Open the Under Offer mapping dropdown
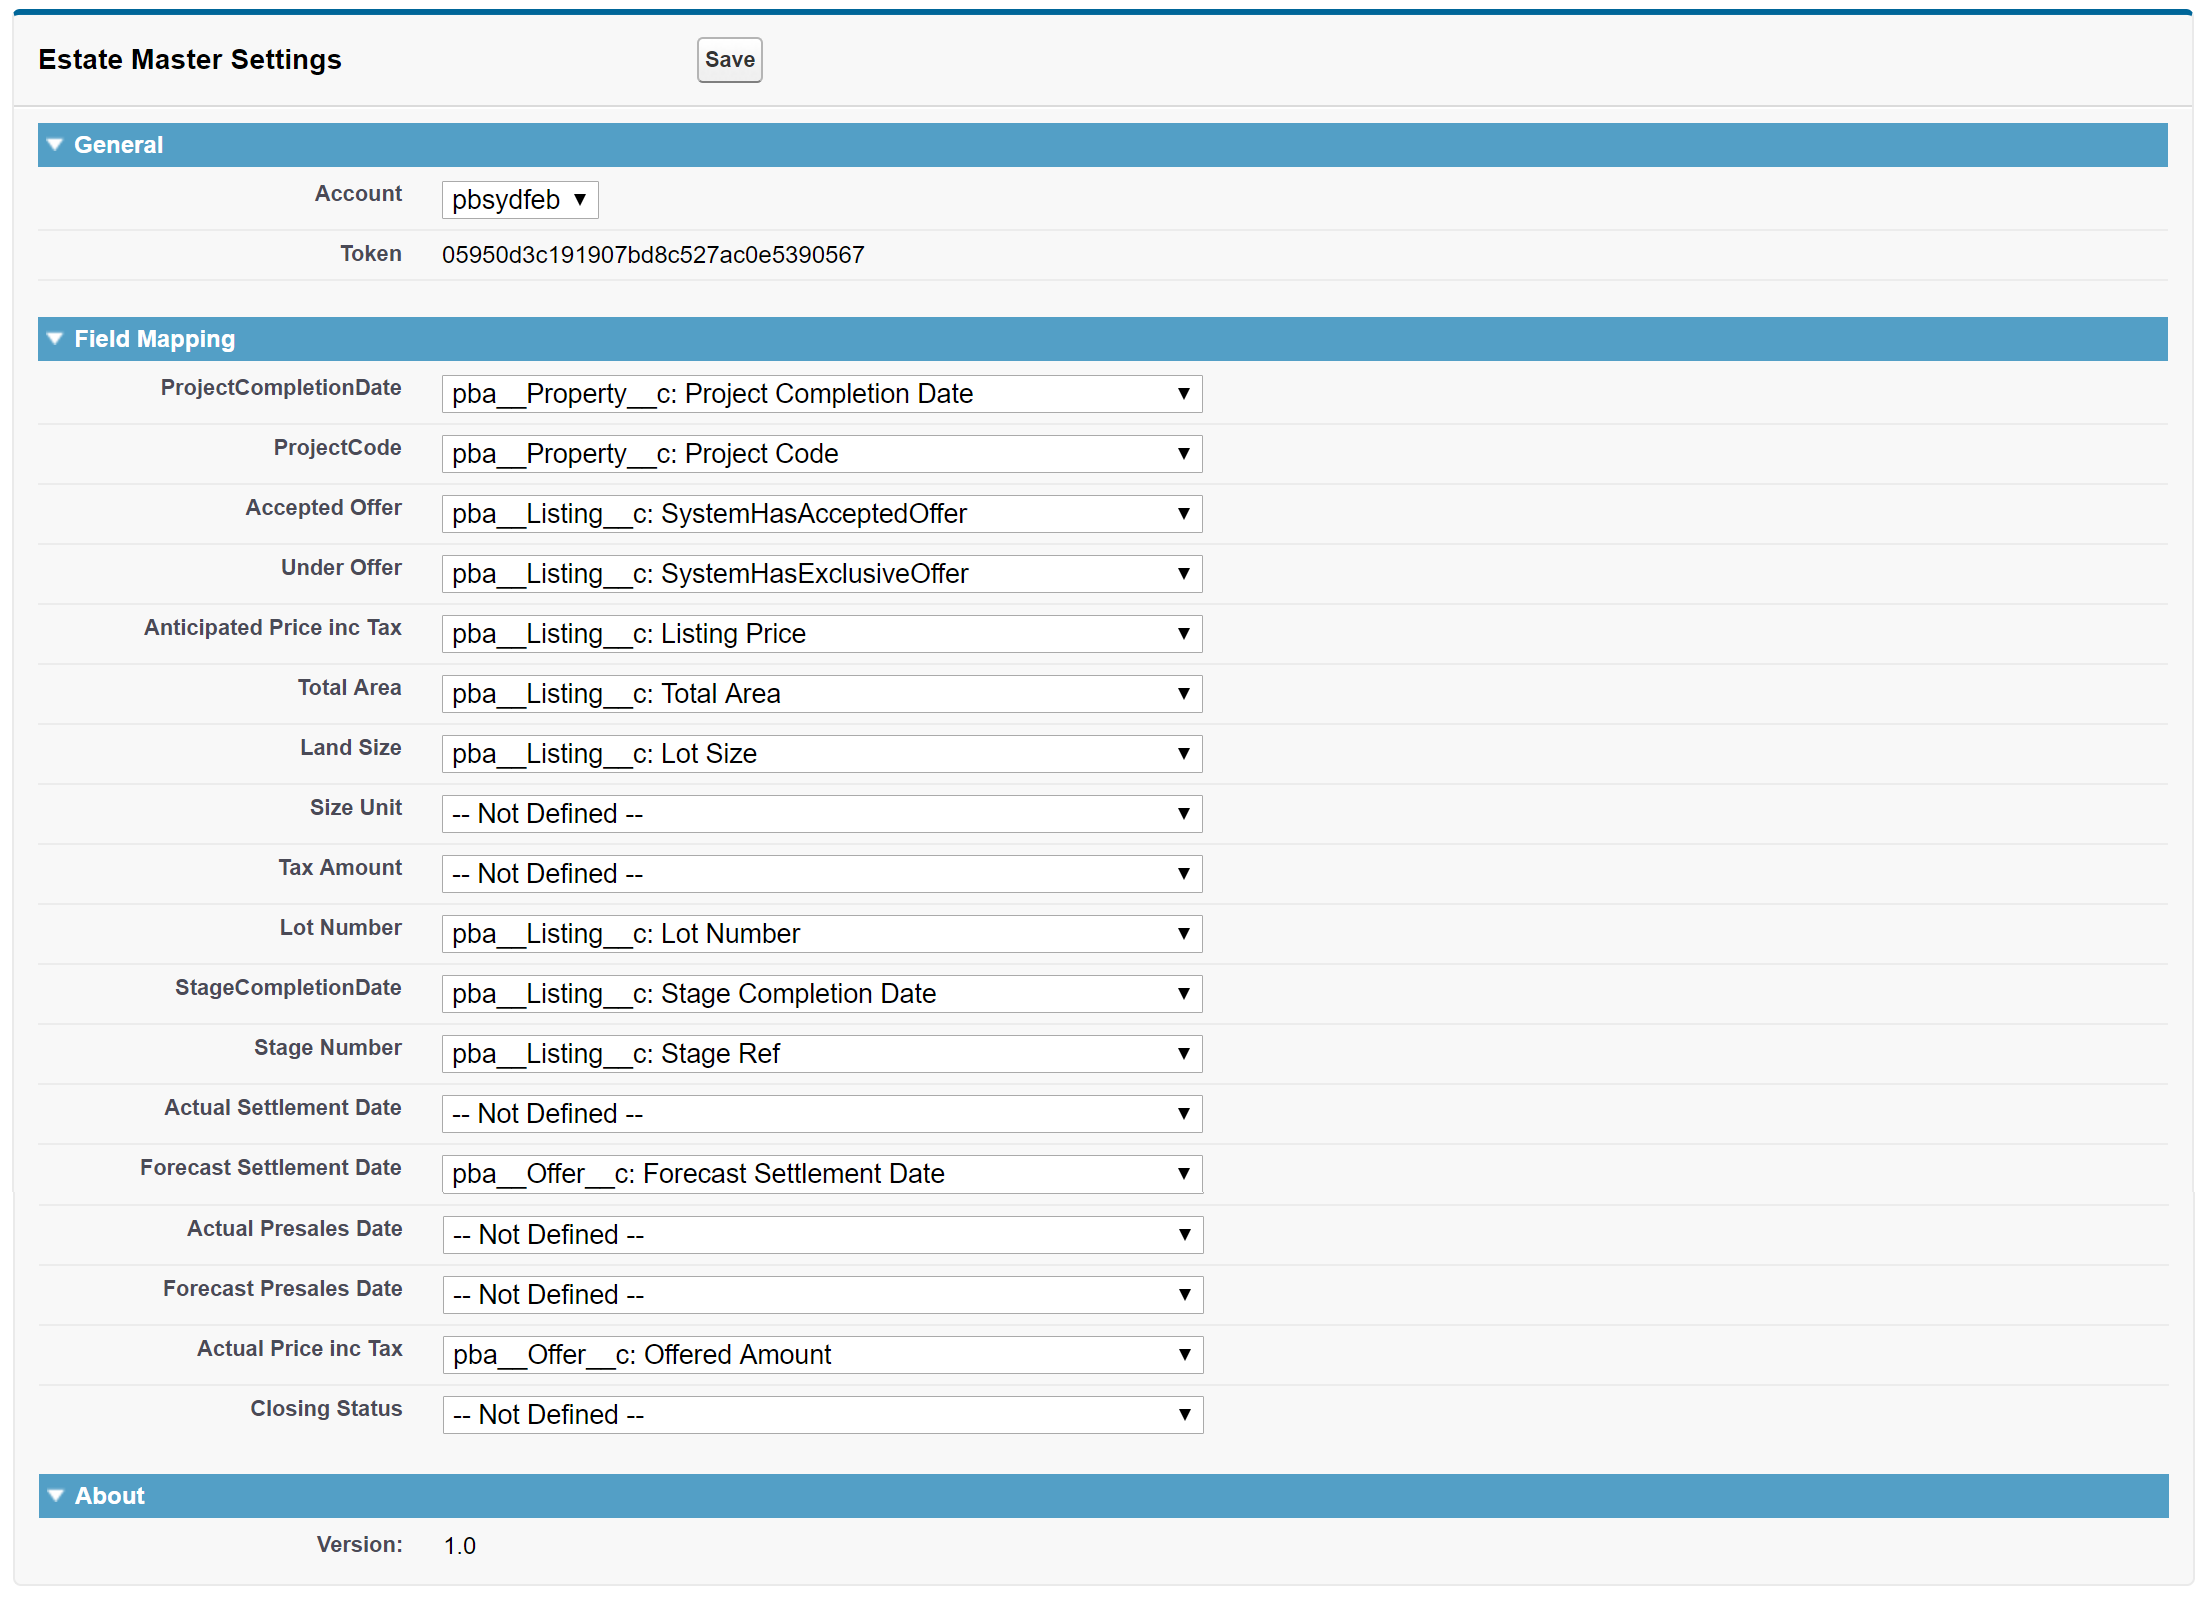 [x=821, y=574]
